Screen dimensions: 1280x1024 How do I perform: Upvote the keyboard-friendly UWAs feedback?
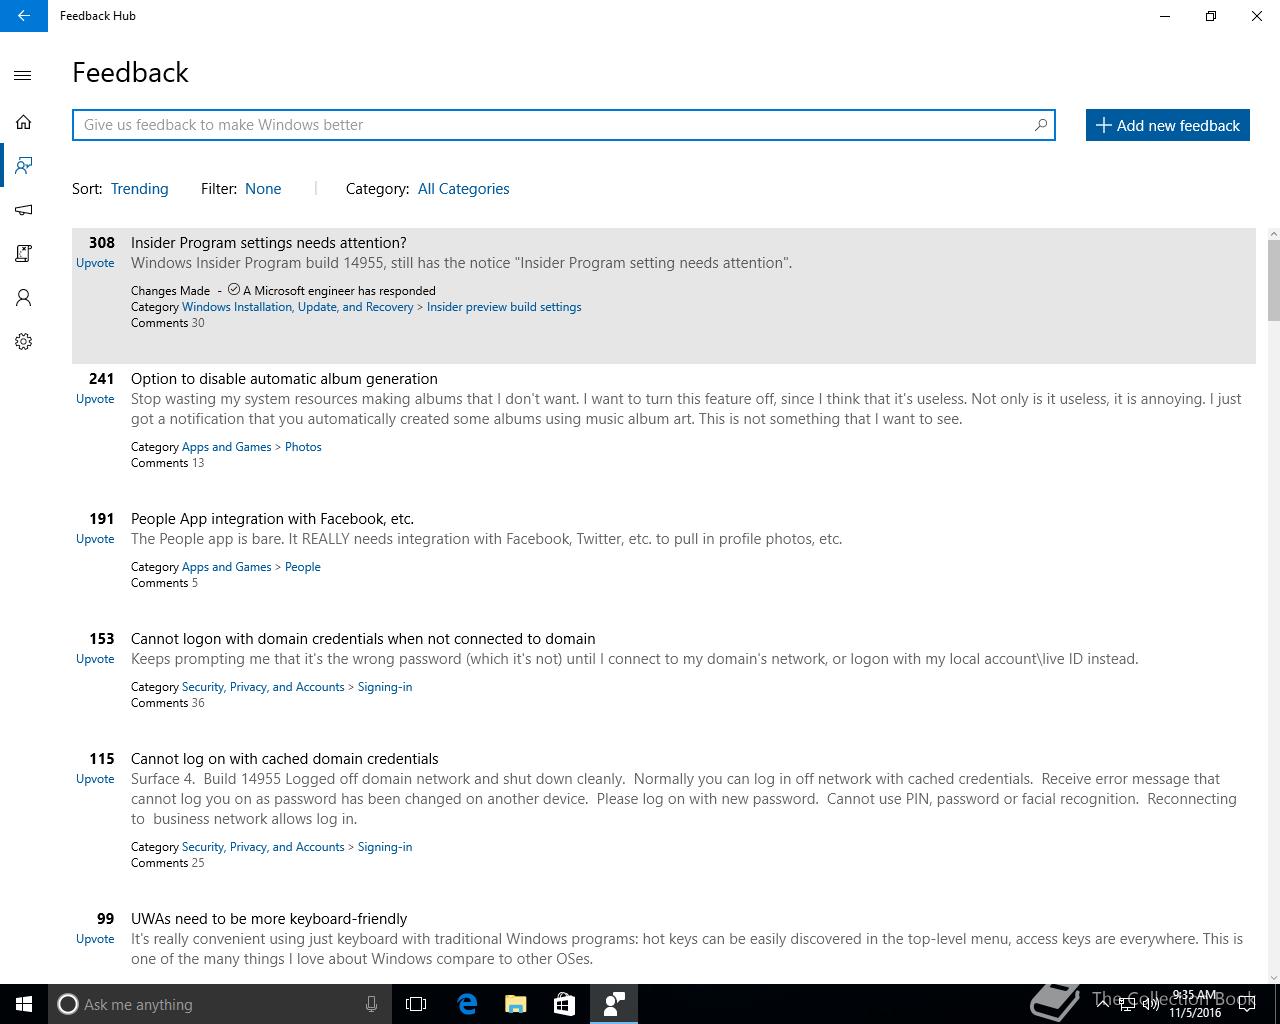pos(95,939)
